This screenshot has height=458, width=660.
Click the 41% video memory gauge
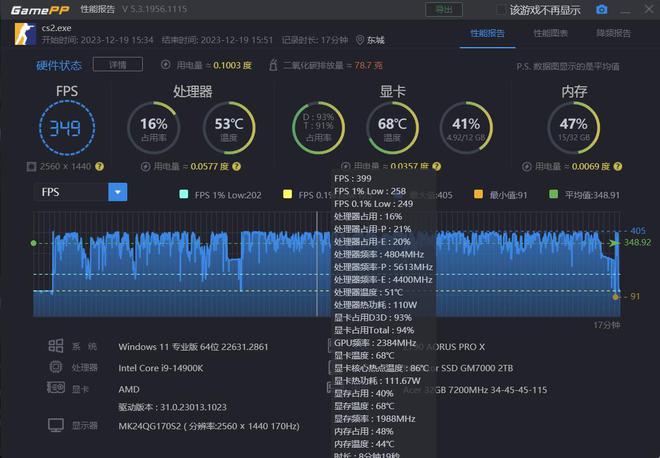(466, 128)
